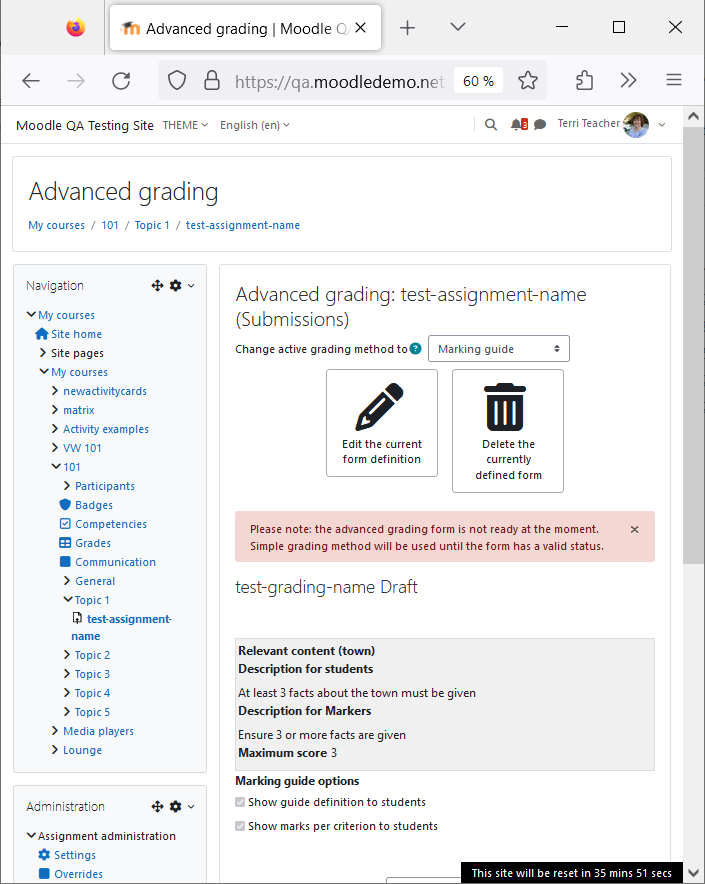Click the Settings gear icon in Administration
Image resolution: width=705 pixels, height=884 pixels.
44,855
